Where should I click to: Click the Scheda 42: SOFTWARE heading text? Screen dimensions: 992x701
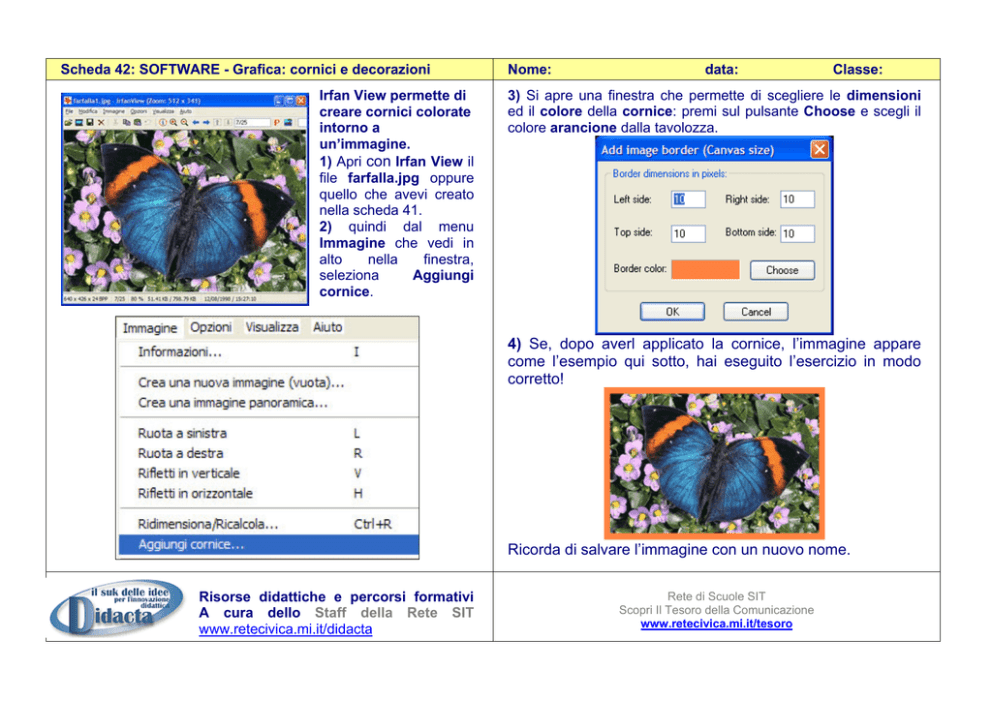click(x=245, y=70)
